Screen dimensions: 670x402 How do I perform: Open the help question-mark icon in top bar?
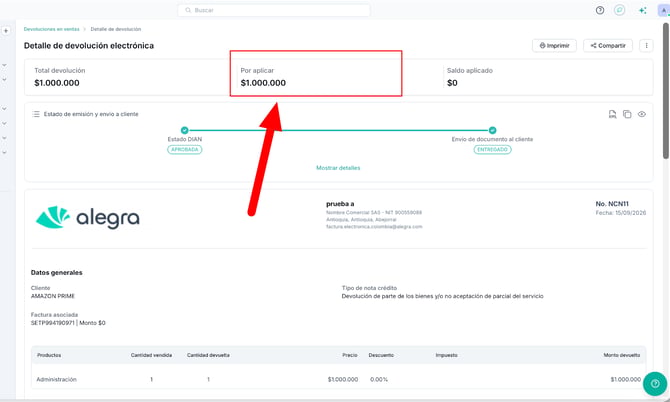(x=600, y=10)
